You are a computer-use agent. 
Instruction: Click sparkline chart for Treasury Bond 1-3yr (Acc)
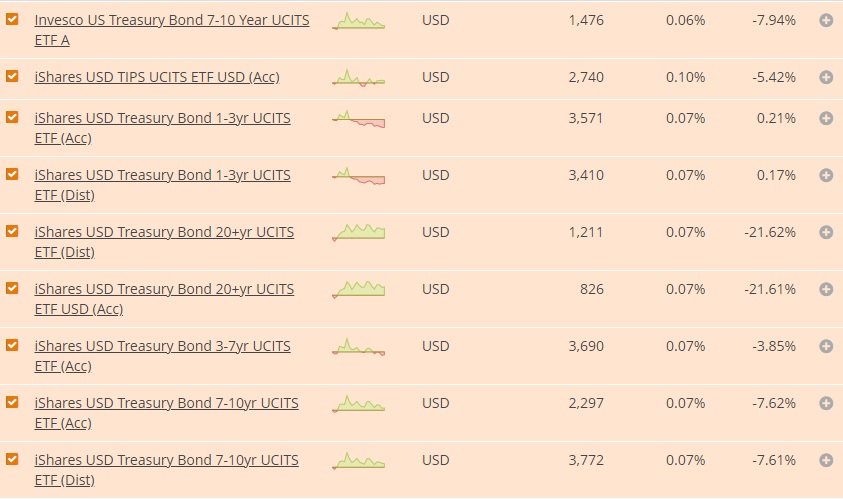point(359,120)
